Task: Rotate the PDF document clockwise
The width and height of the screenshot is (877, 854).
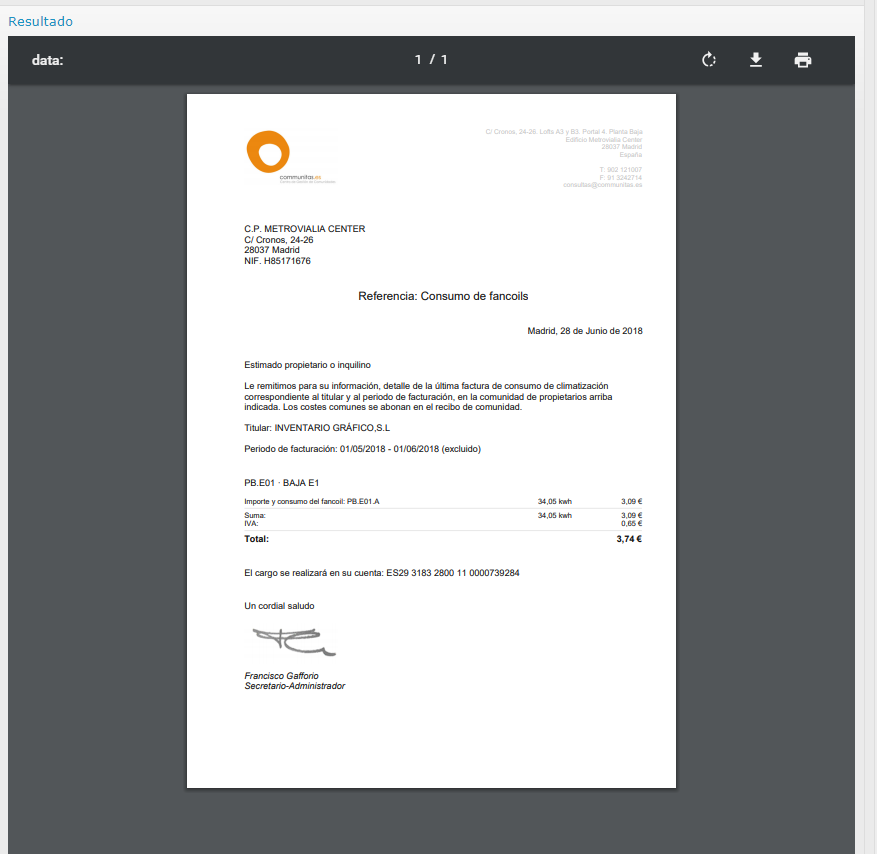Action: click(709, 60)
